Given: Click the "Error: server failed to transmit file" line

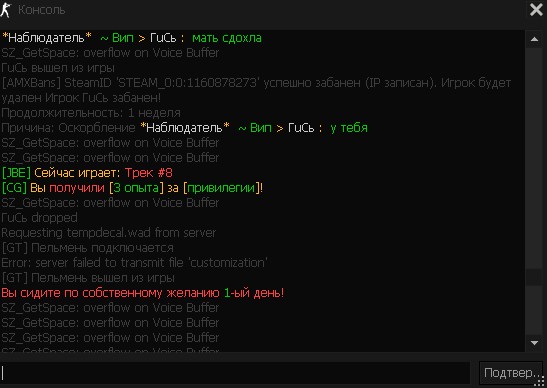Looking at the screenshot, I should click(135, 263).
